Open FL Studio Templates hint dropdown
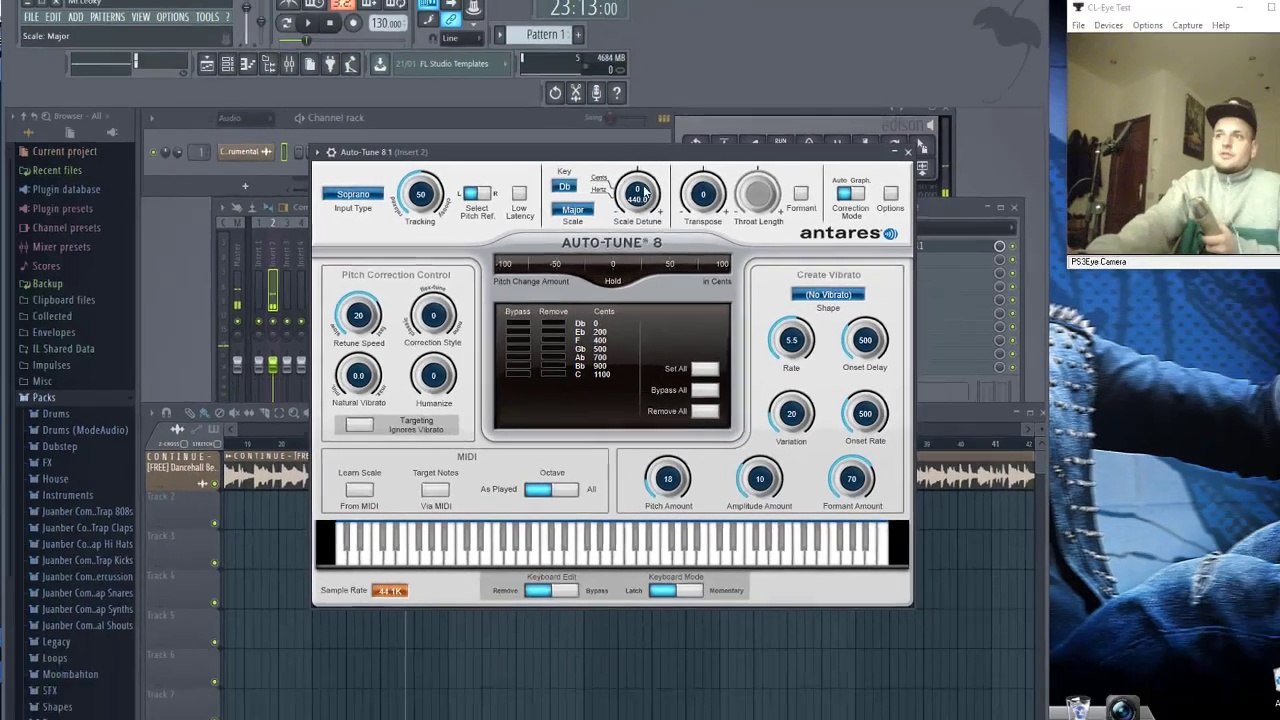1280x720 pixels. click(452, 64)
